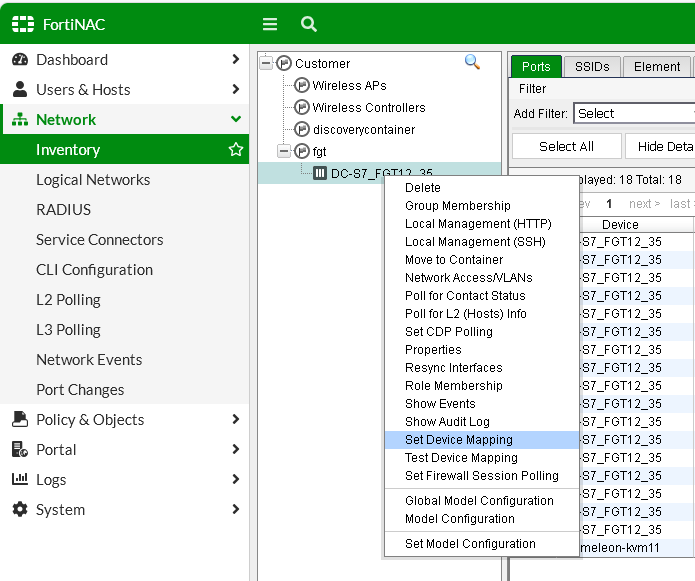Open the L2 Polling page

click(68, 300)
